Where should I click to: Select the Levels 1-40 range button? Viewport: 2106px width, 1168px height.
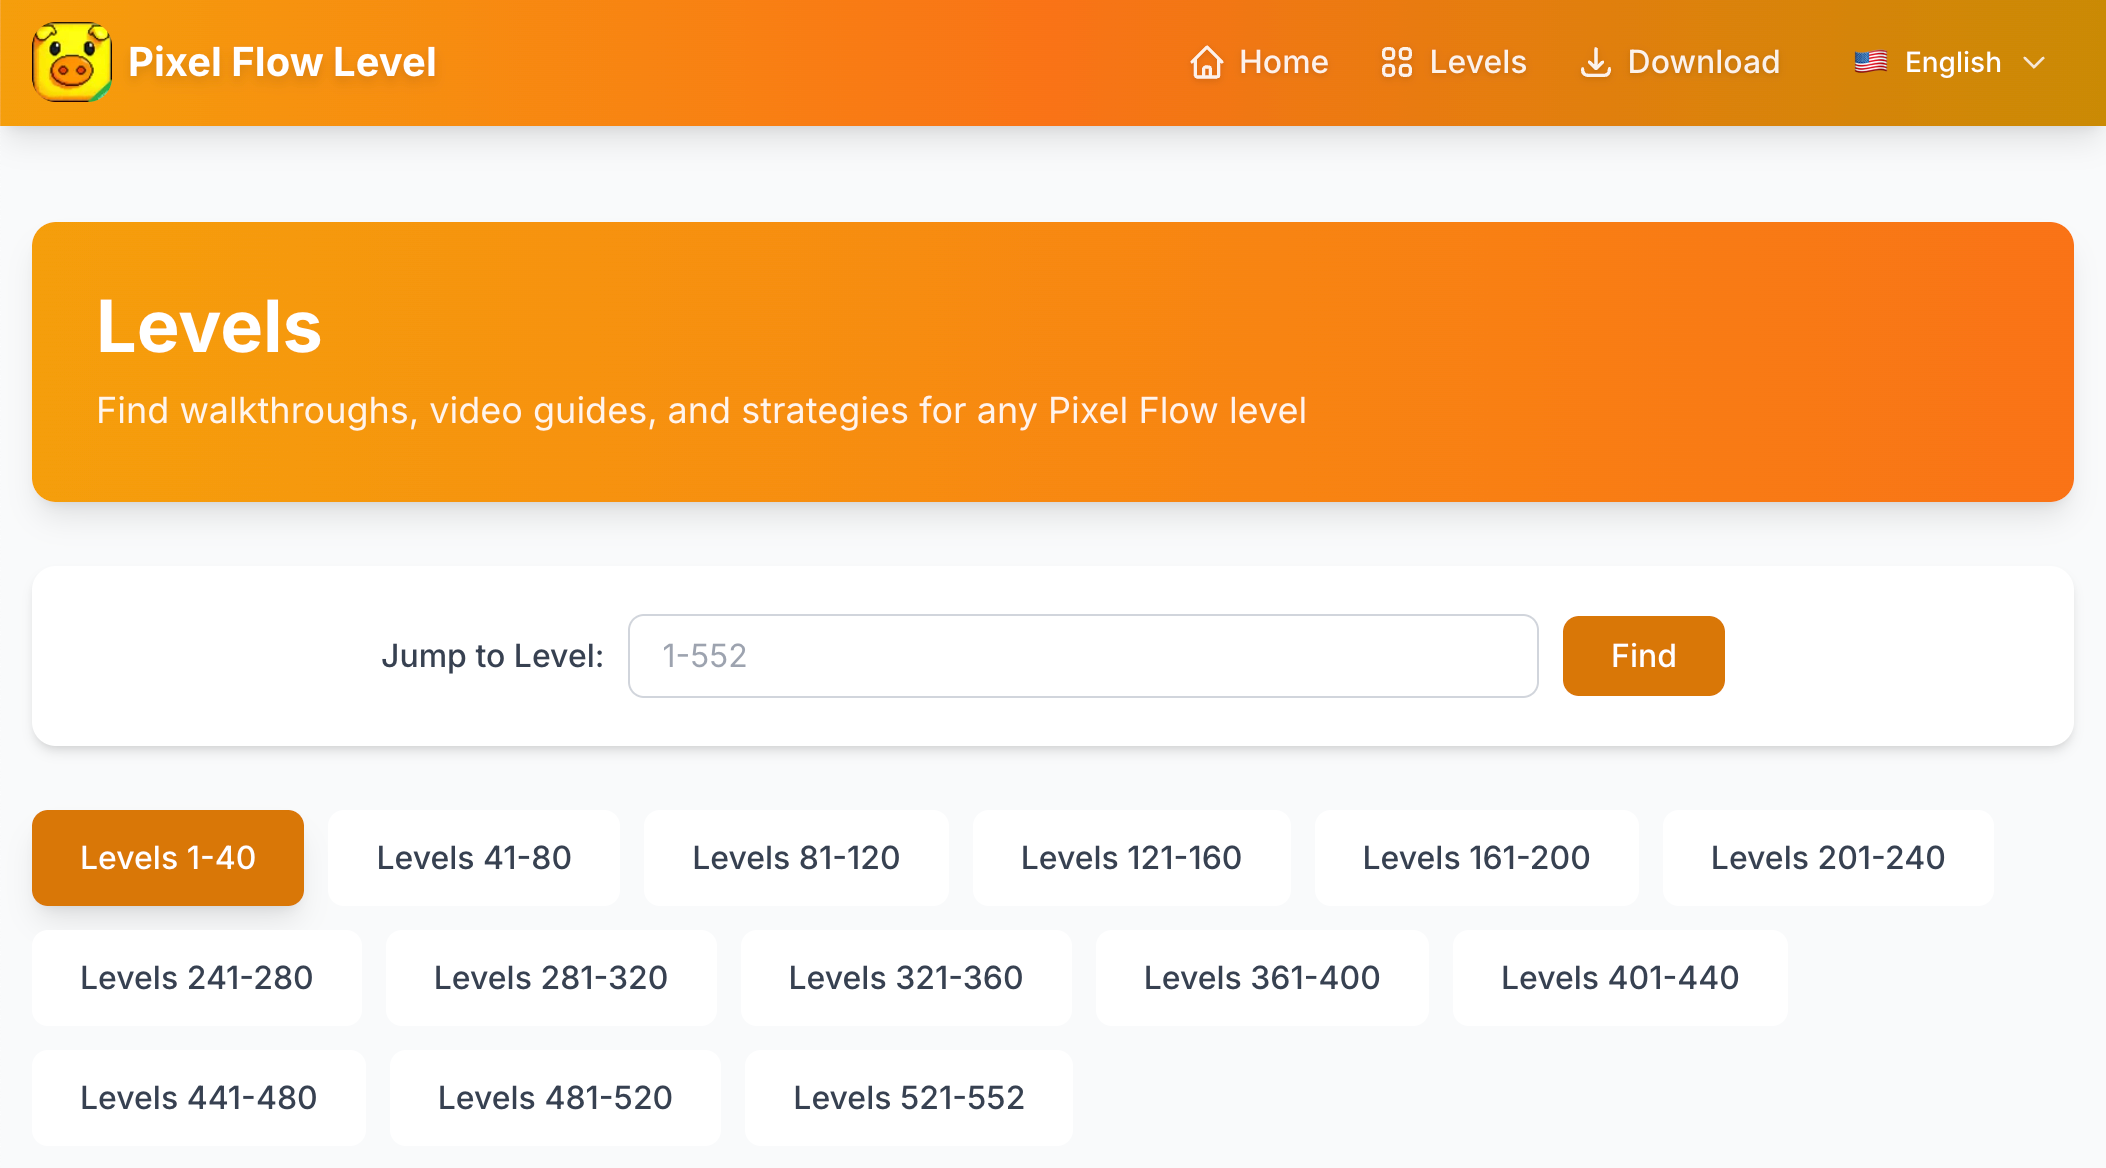pyautogui.click(x=167, y=857)
